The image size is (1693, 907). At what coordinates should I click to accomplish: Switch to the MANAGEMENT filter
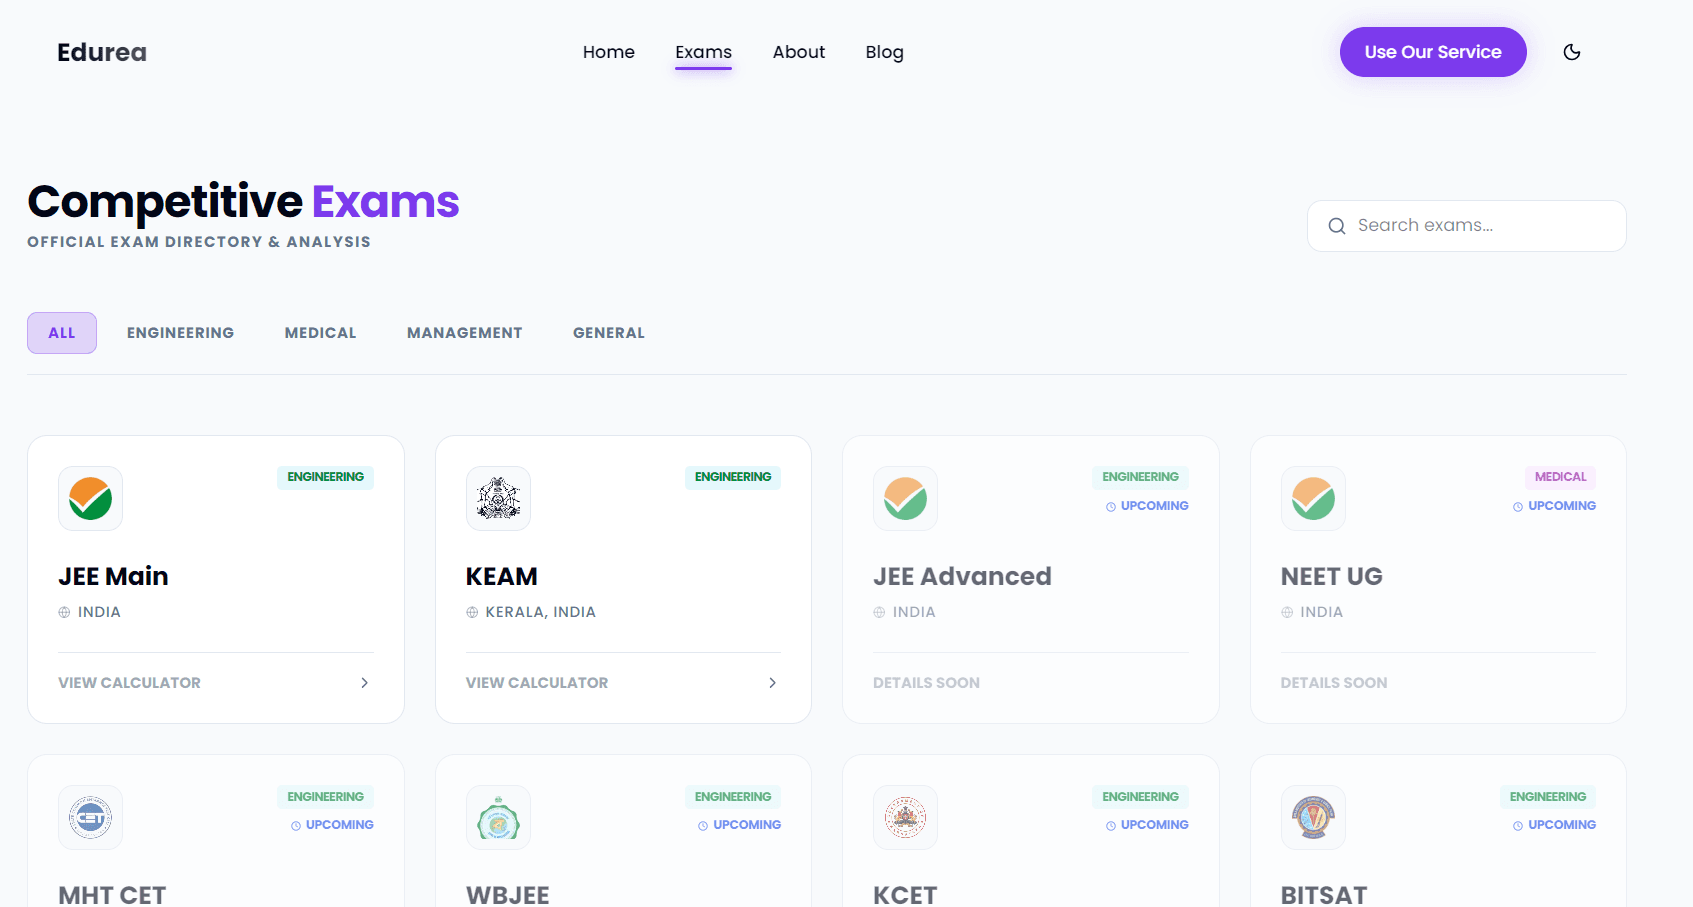[x=464, y=333]
